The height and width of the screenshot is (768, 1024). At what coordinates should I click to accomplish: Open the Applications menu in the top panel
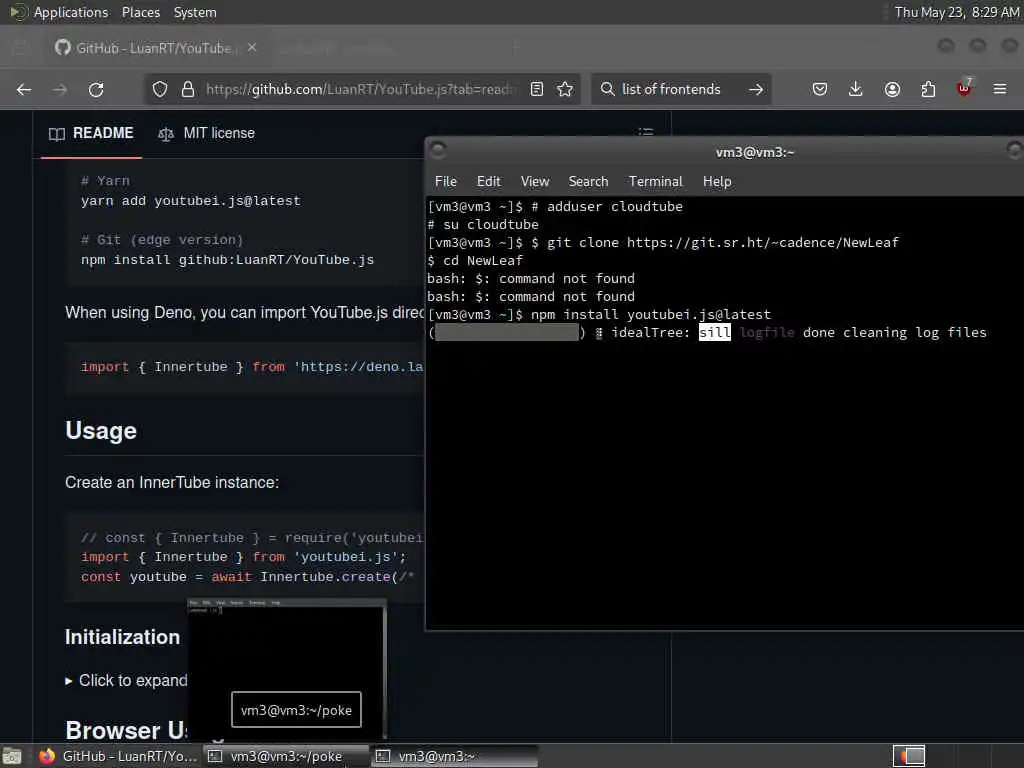point(71,12)
